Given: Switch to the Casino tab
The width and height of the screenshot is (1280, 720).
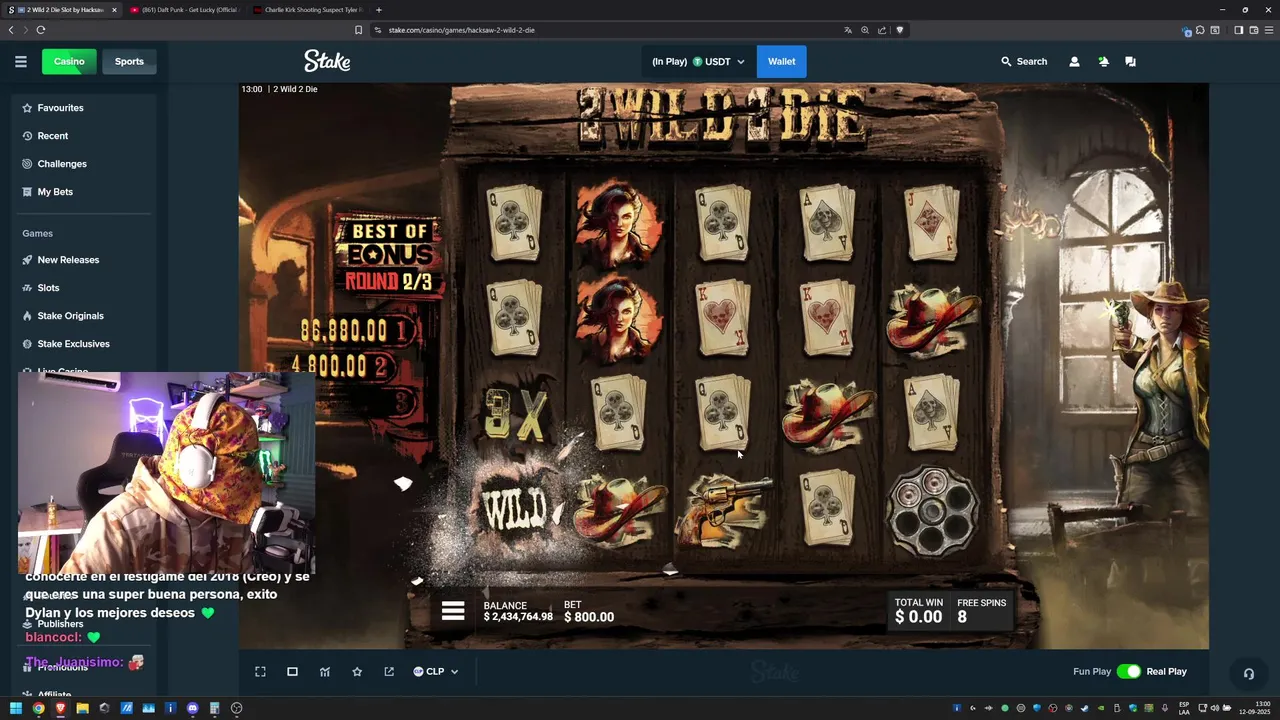Looking at the screenshot, I should [69, 61].
